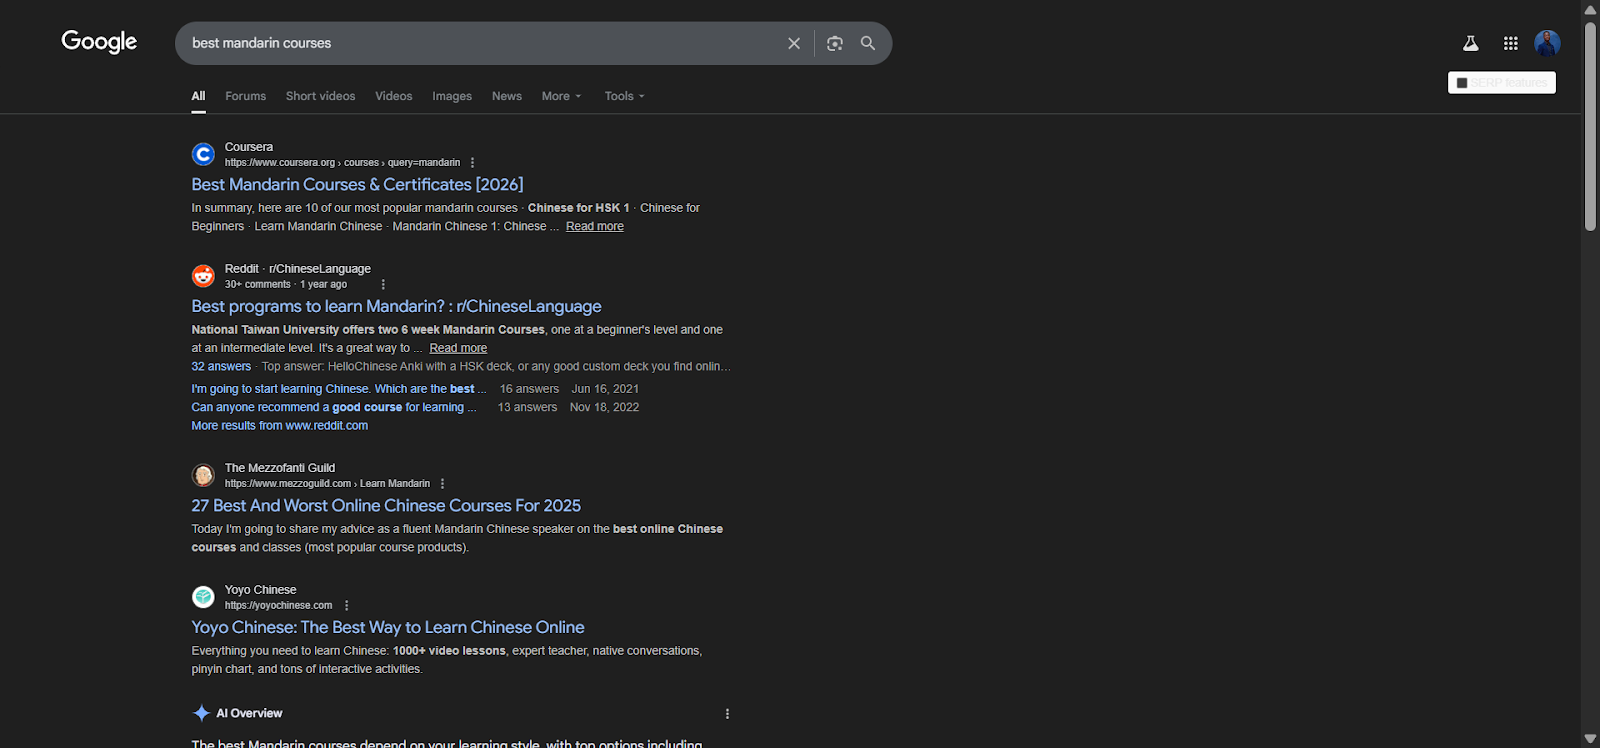
Task: Click the Yoyo Chinese site name
Action: pyautogui.click(x=260, y=590)
